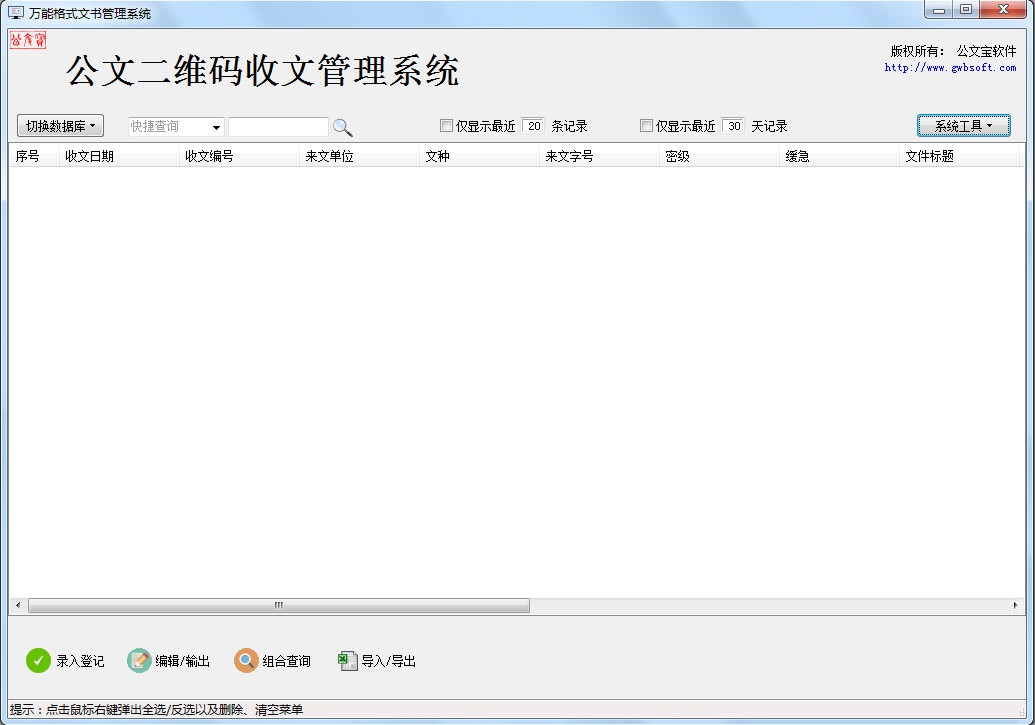The height and width of the screenshot is (725, 1035).
Task: Click the 录入登记 green check icon
Action: coord(37,660)
